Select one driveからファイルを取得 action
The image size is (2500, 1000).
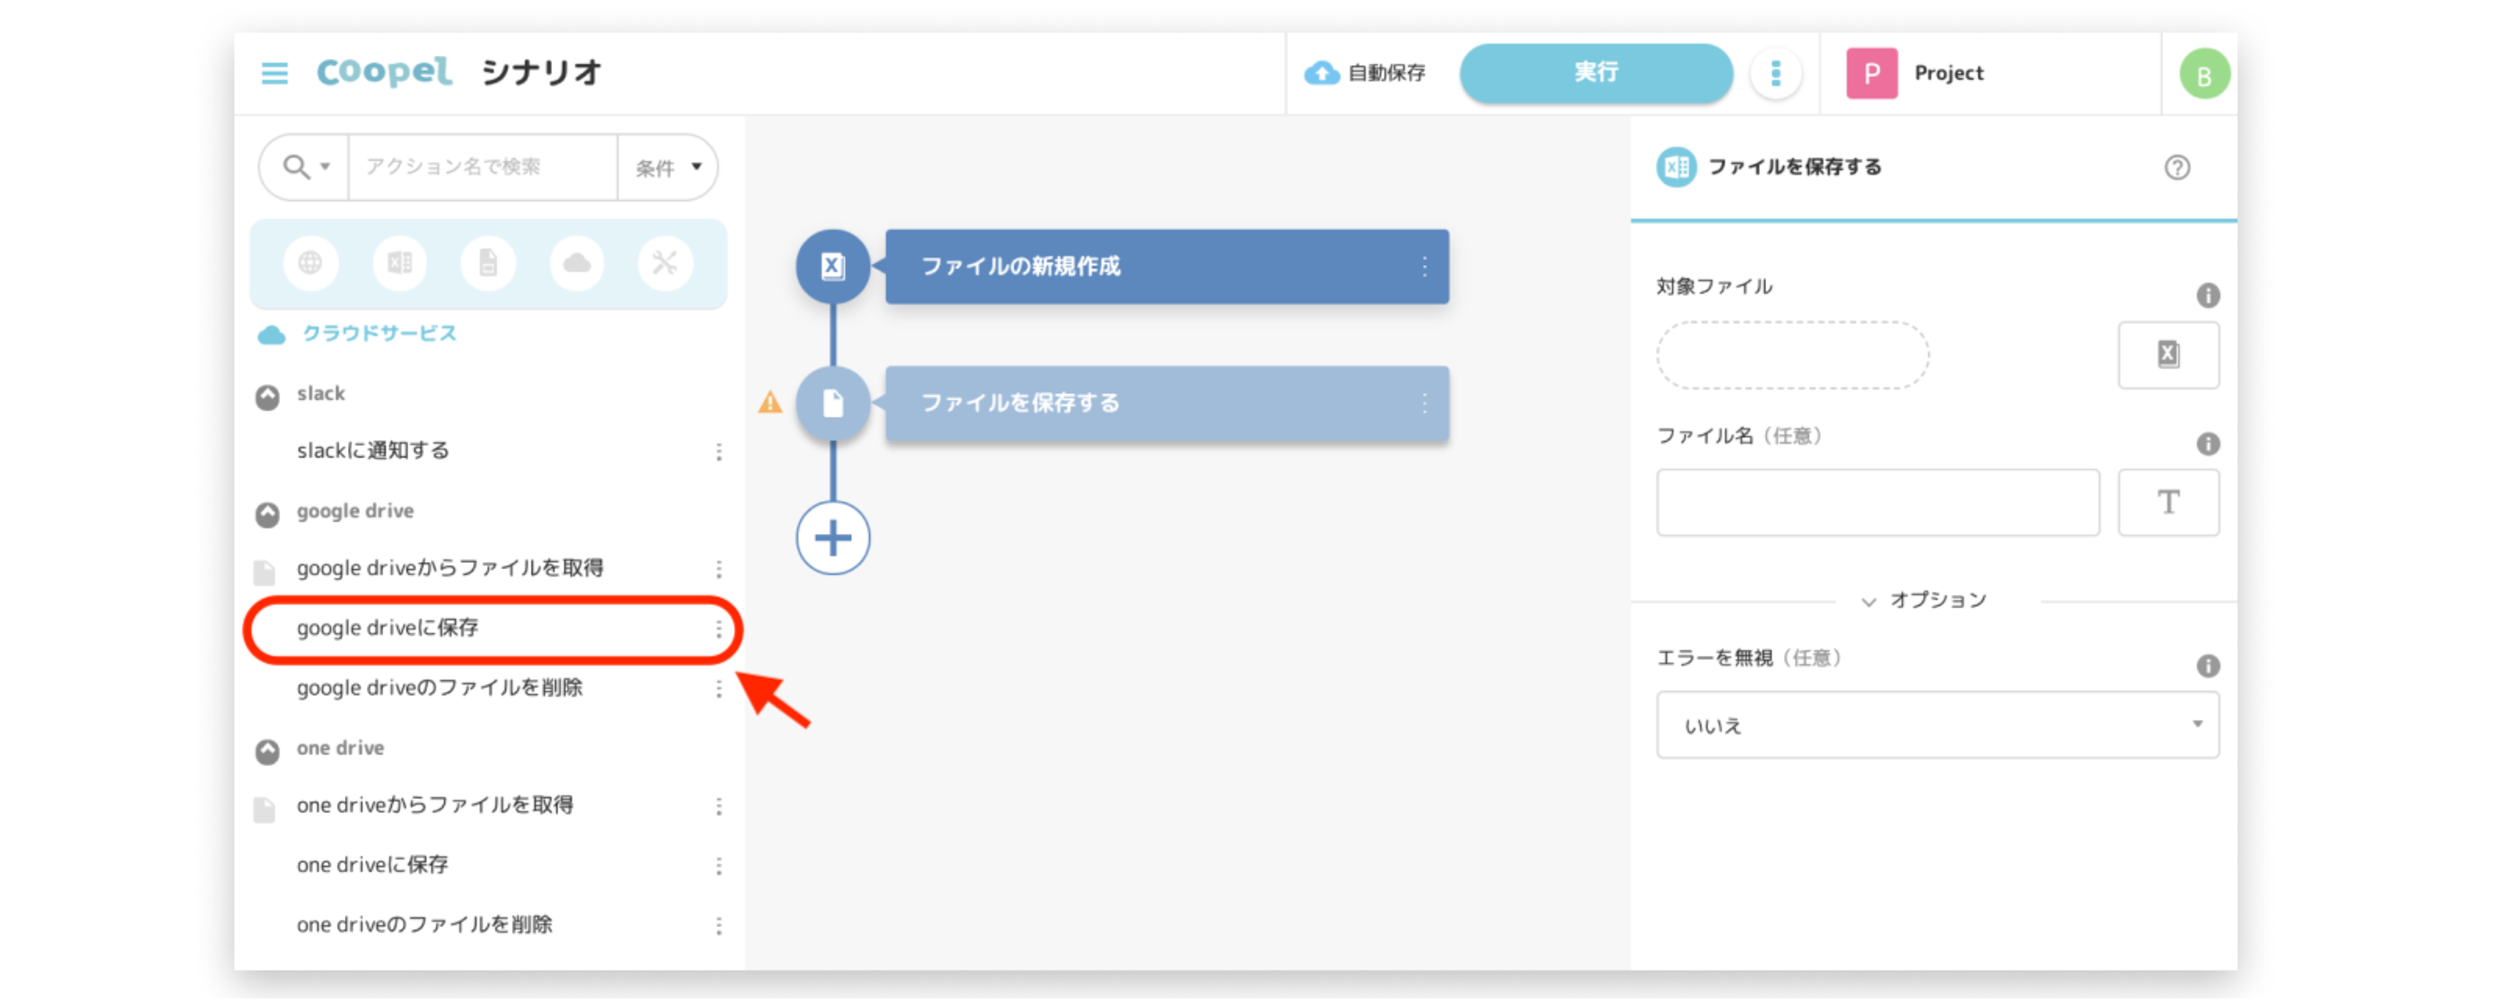coord(435,805)
